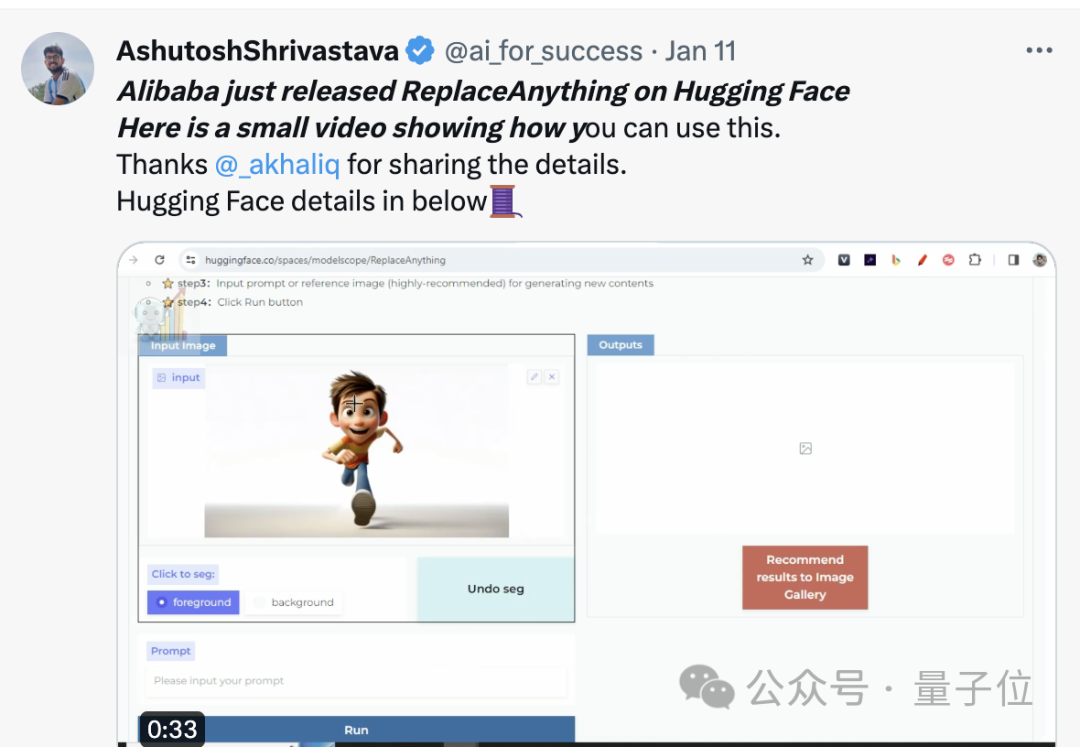
Task: Open the browser extensions puzzle icon
Action: (x=974, y=260)
